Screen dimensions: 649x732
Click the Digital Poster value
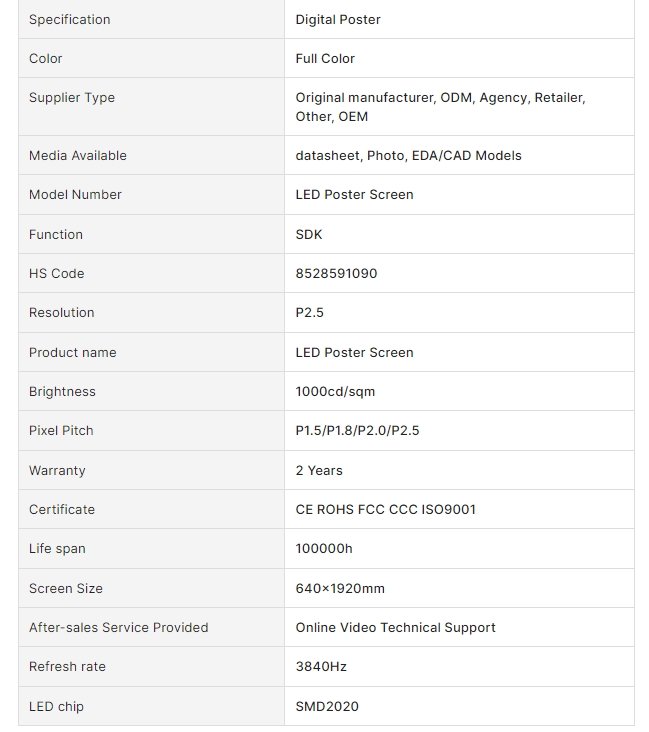tap(338, 19)
